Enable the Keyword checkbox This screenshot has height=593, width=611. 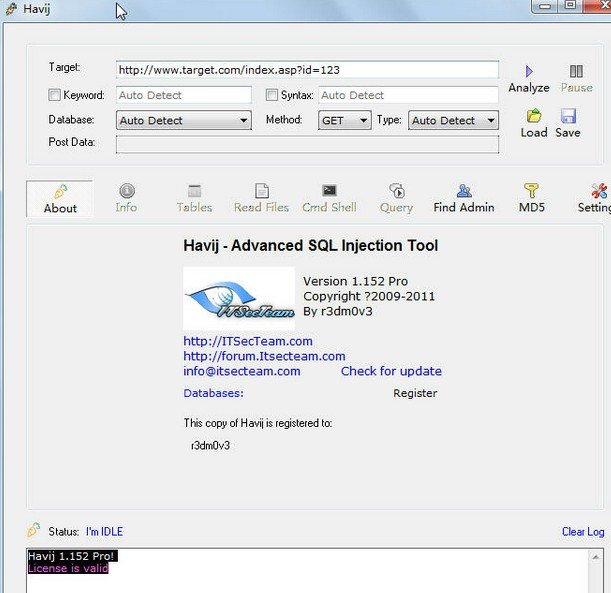click(x=54, y=95)
